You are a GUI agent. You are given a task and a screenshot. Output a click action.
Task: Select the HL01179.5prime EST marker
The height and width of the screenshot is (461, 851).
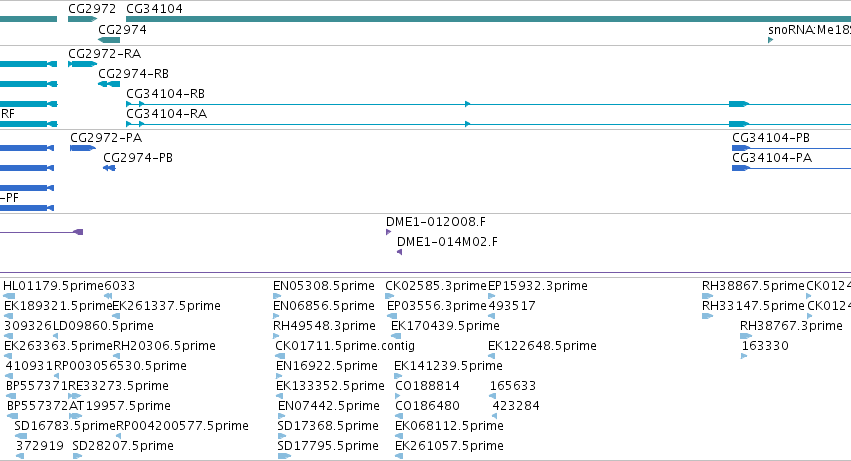click(x=9, y=296)
